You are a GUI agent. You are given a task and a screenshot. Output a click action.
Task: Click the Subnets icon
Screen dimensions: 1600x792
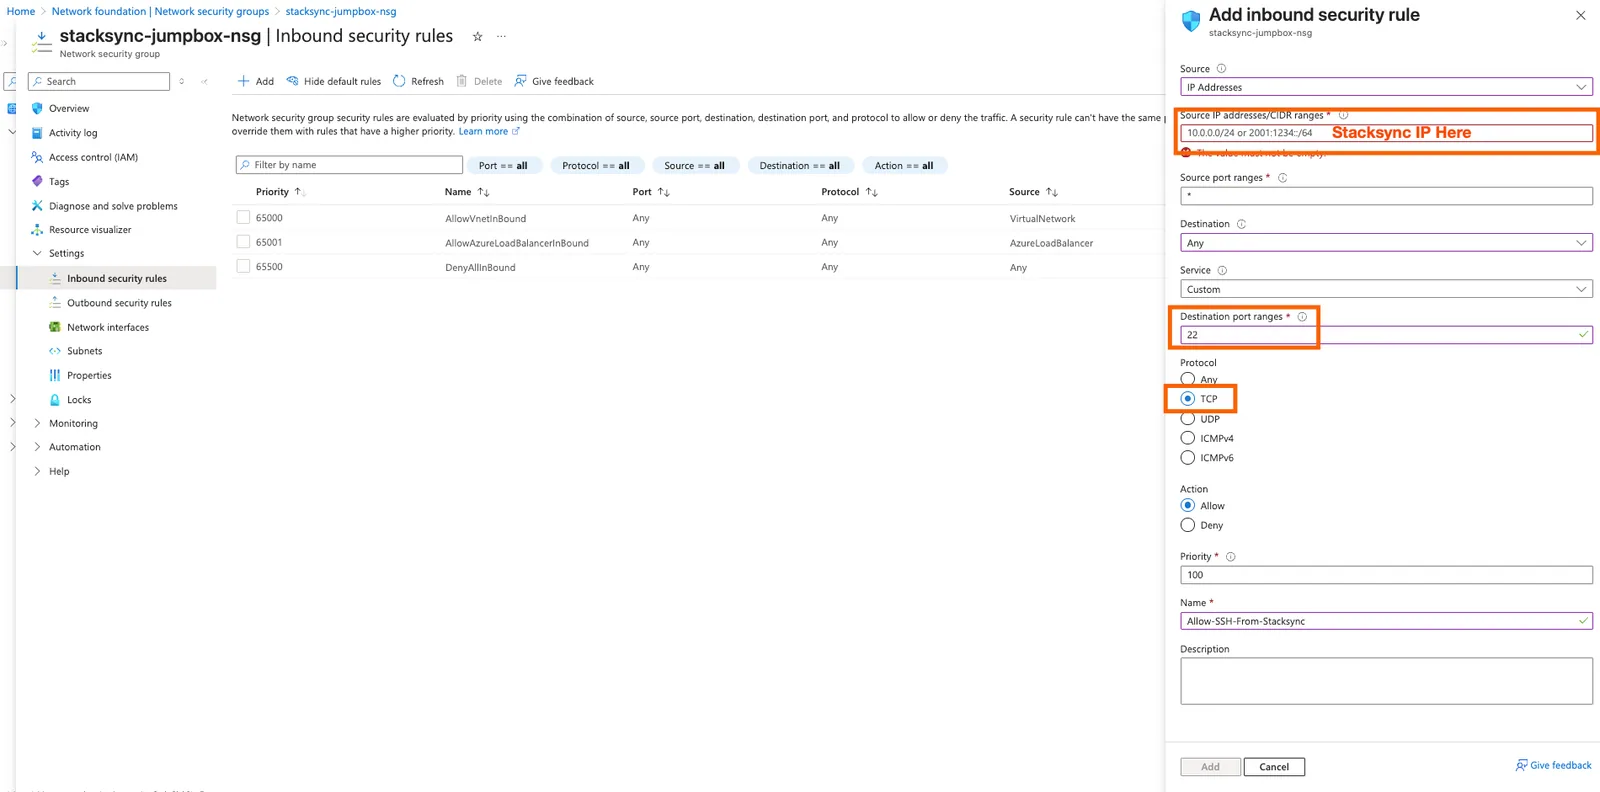(55, 351)
